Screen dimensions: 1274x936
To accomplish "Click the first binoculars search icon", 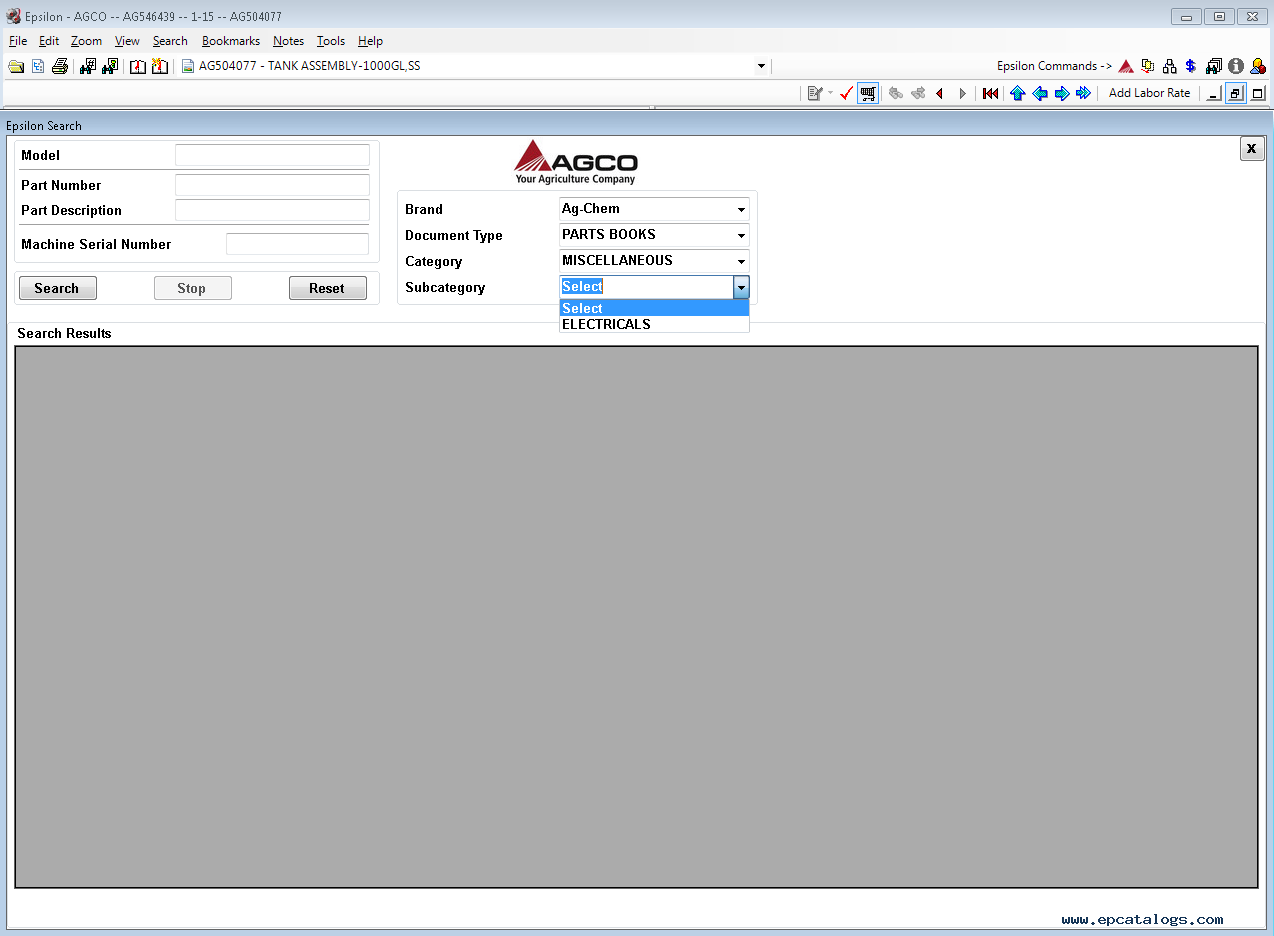I will (x=88, y=66).
